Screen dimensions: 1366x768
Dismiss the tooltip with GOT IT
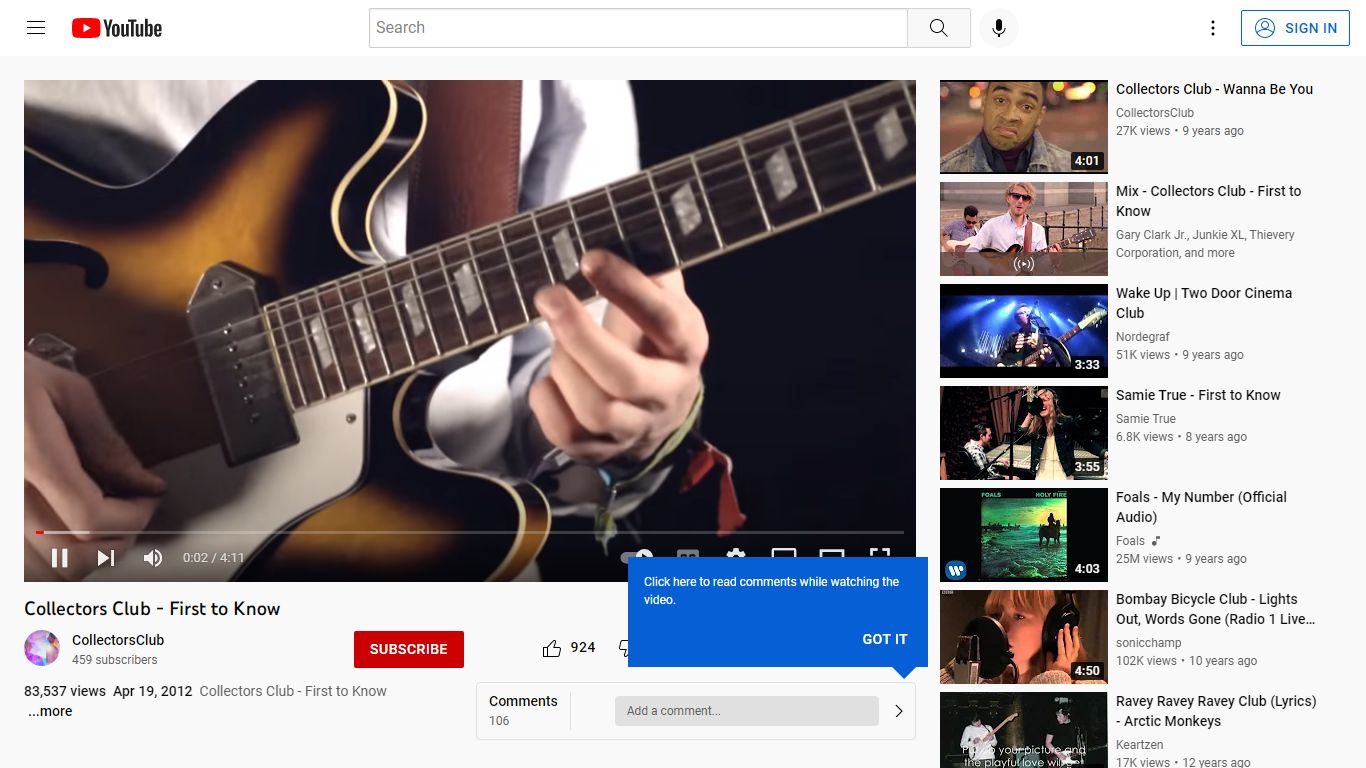coord(885,639)
